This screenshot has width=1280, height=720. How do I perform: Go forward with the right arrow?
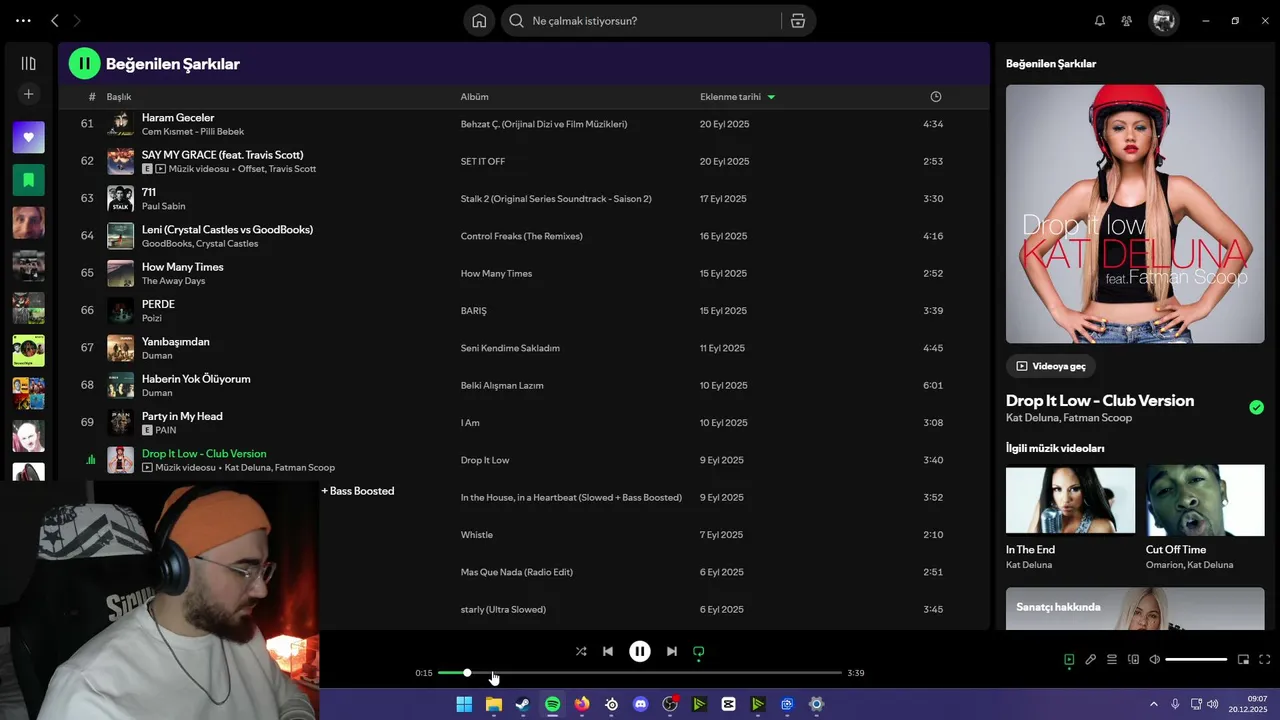pyautogui.click(x=77, y=20)
